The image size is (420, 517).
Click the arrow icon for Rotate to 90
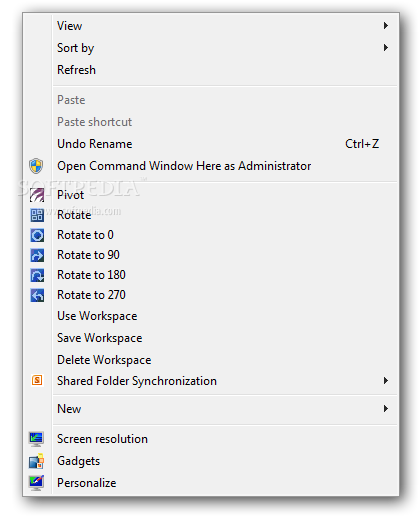click(37, 255)
